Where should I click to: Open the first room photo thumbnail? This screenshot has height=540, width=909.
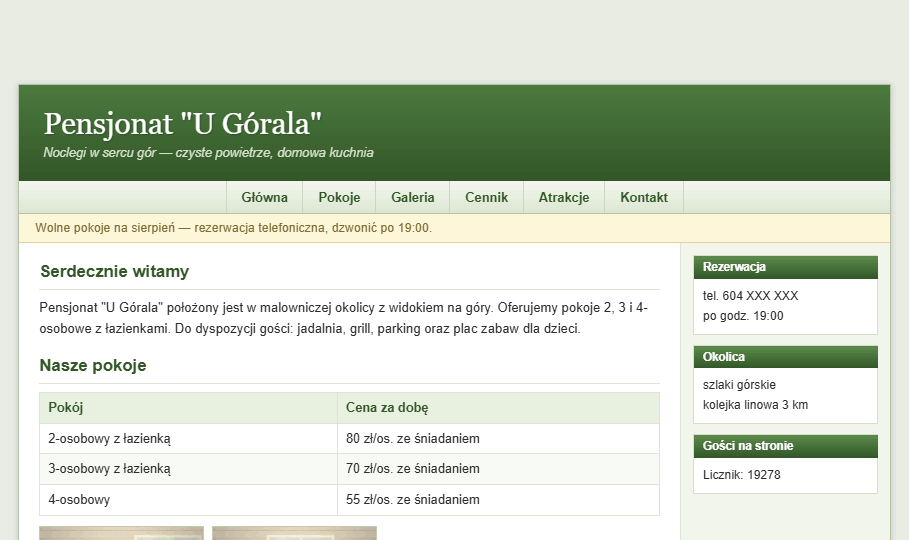[x=122, y=533]
